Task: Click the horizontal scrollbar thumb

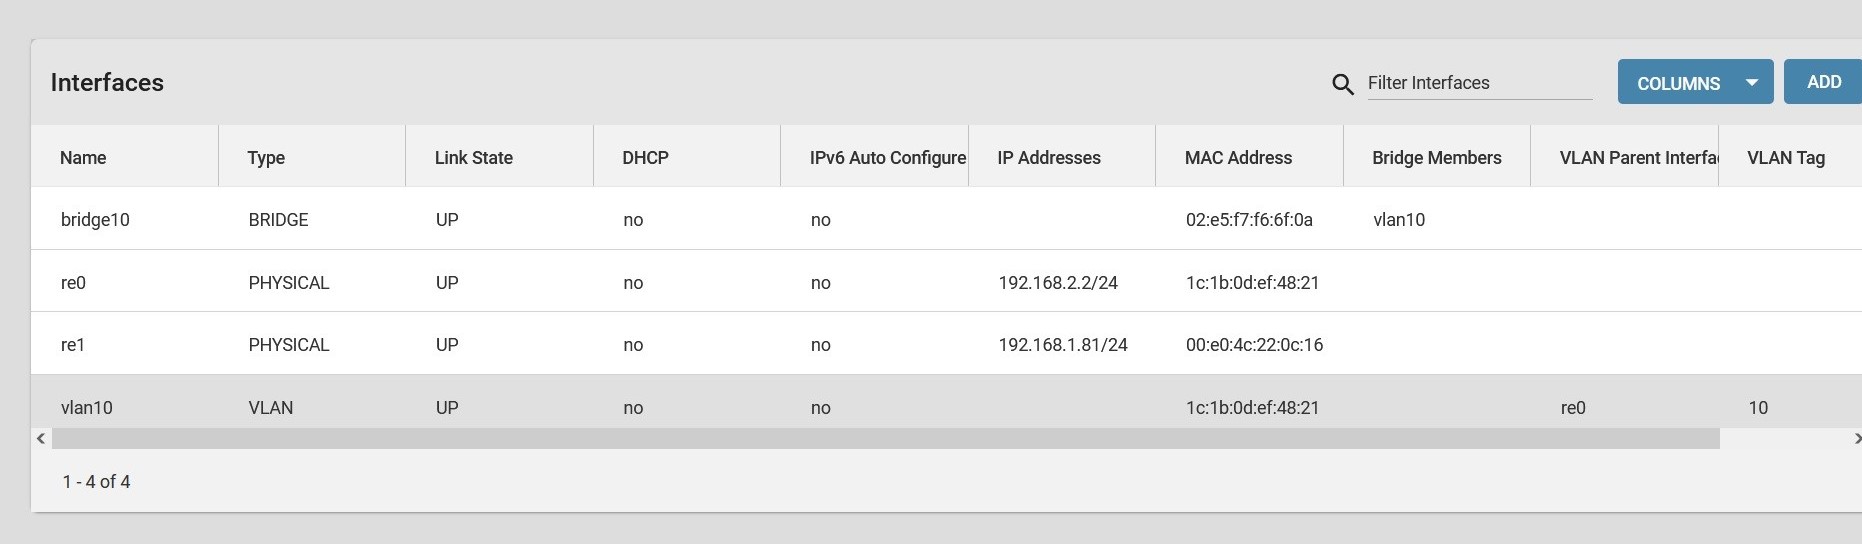Action: click(x=885, y=439)
